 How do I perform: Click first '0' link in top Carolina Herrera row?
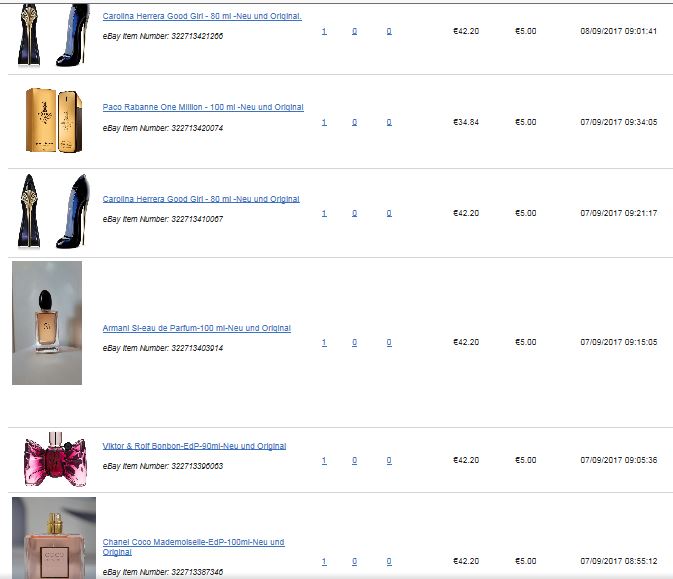[355, 31]
